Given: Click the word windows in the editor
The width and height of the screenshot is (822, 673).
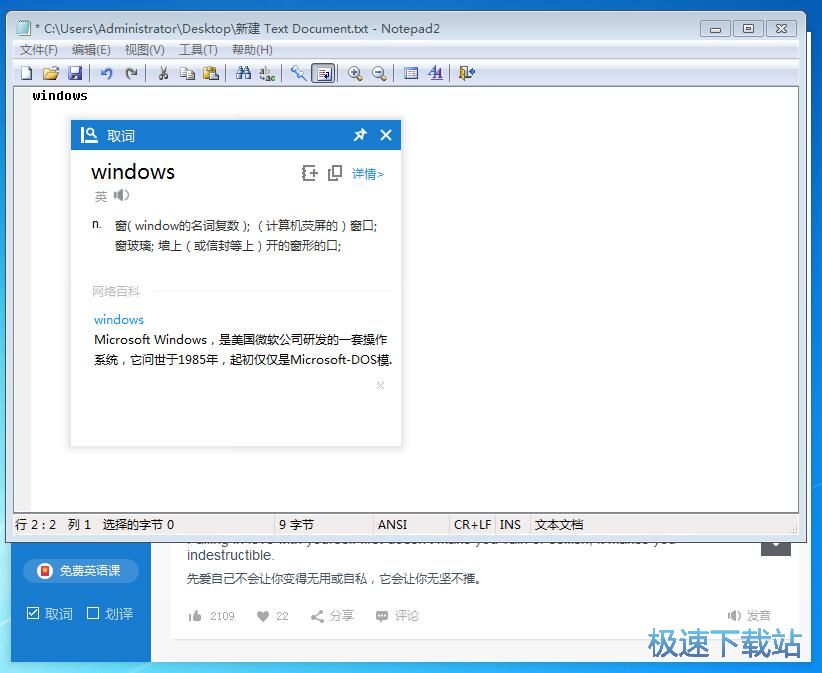Looking at the screenshot, I should [x=60, y=95].
